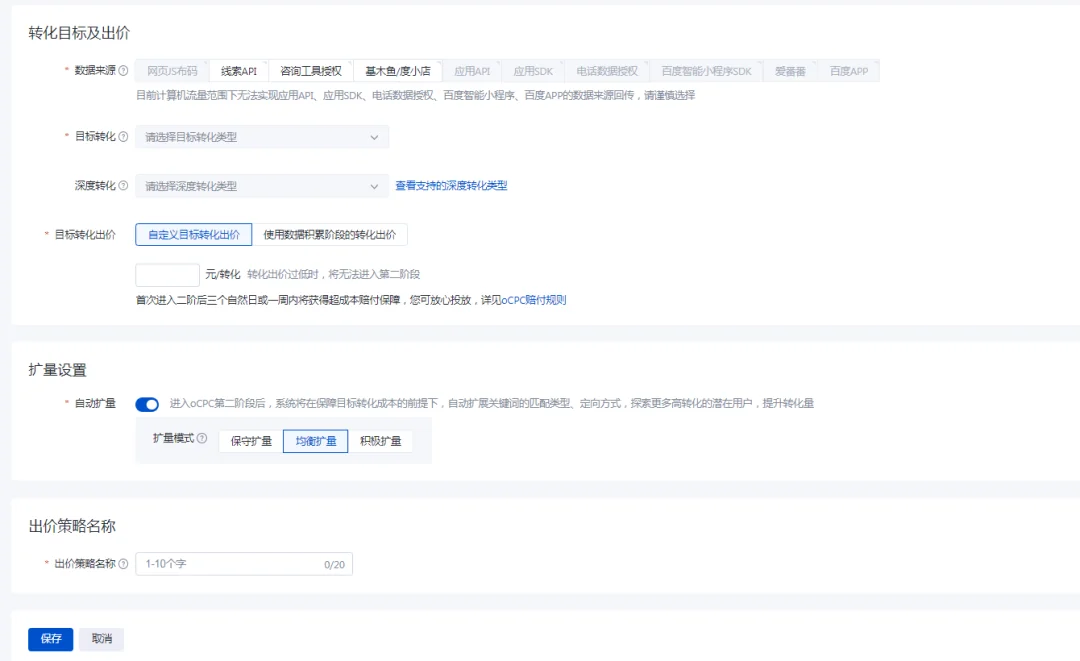Screen dimensions: 1080x661
Task: Open the 请选择深度转化类型 dropdown
Action: click(x=262, y=186)
